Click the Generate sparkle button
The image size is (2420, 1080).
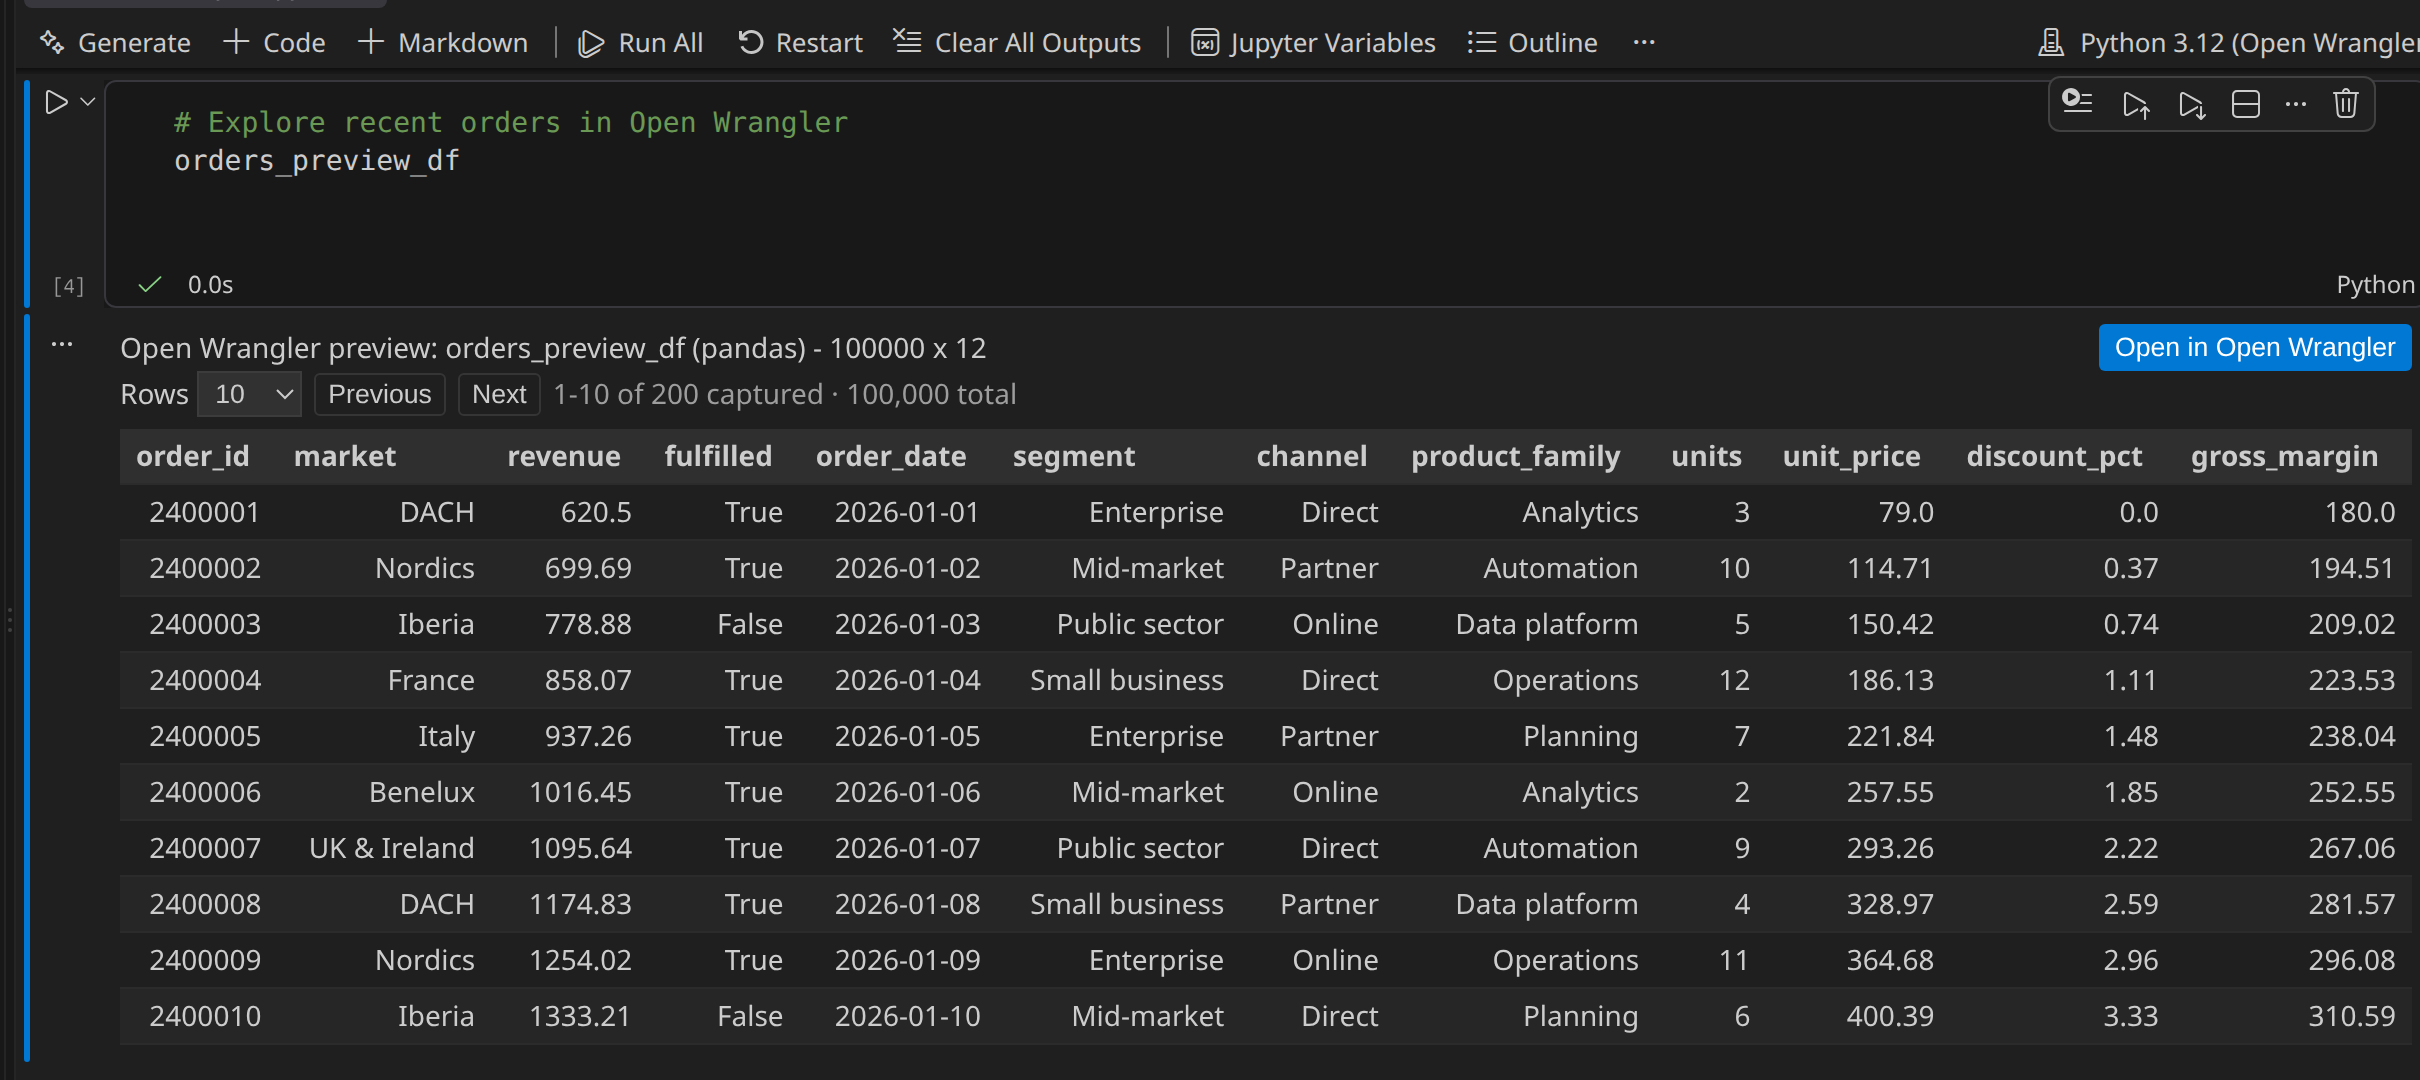click(114, 43)
